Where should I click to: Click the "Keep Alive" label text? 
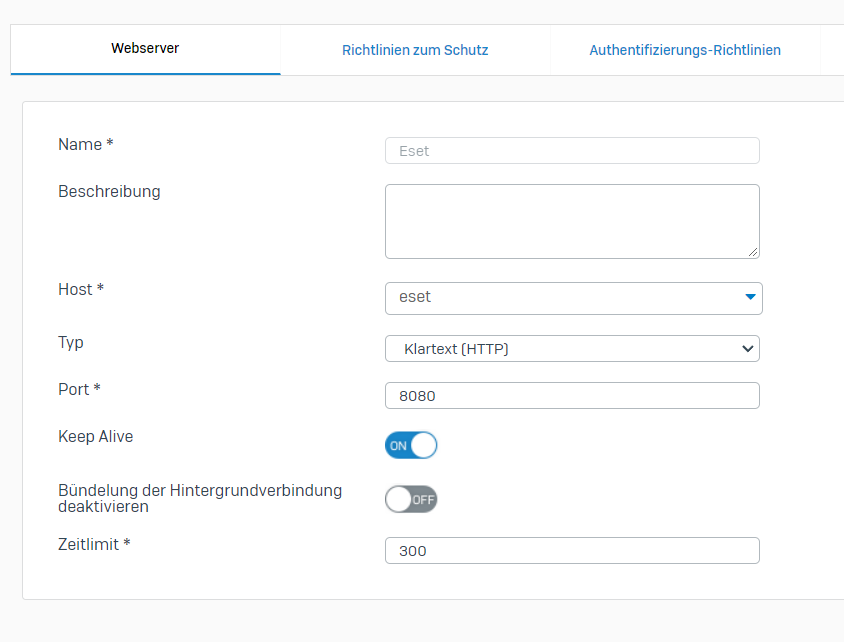point(96,437)
